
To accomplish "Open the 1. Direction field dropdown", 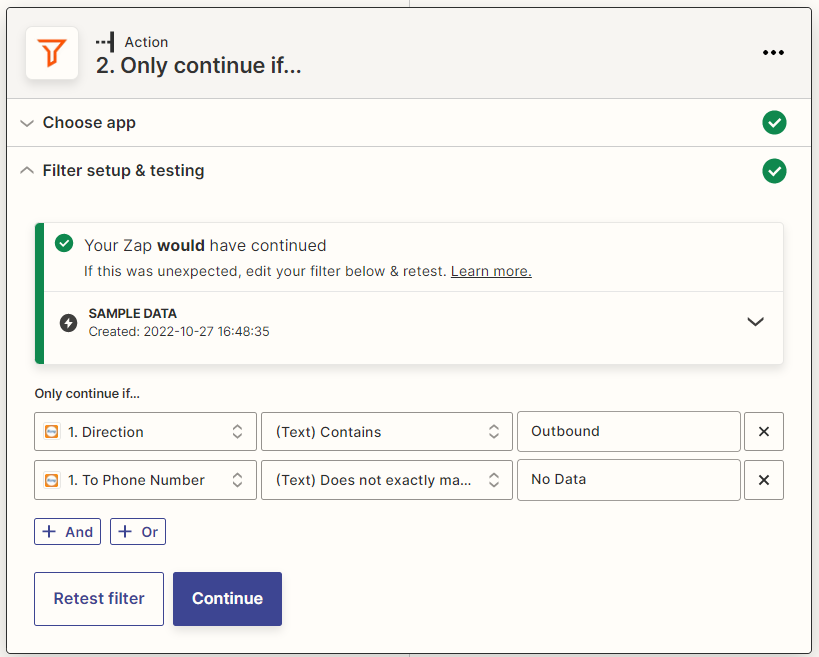I will [145, 431].
